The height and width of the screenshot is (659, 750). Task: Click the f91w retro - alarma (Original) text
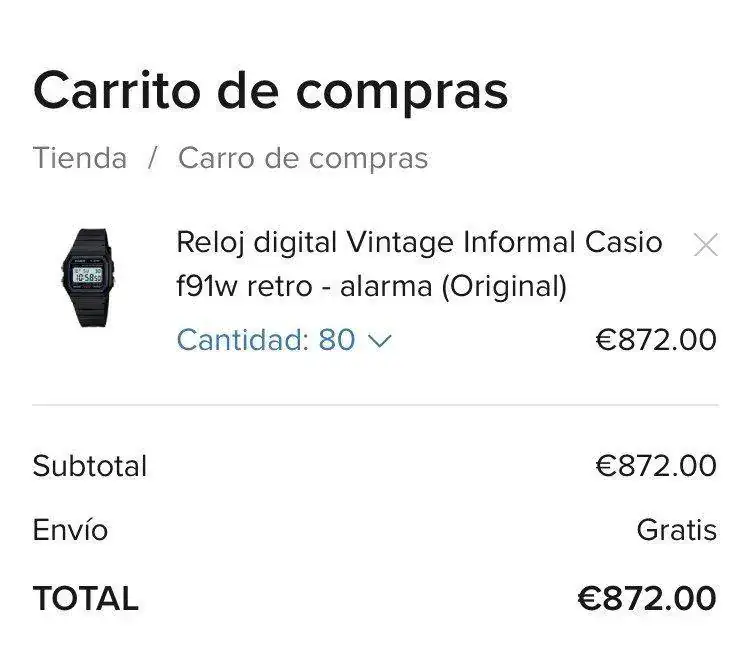372,287
